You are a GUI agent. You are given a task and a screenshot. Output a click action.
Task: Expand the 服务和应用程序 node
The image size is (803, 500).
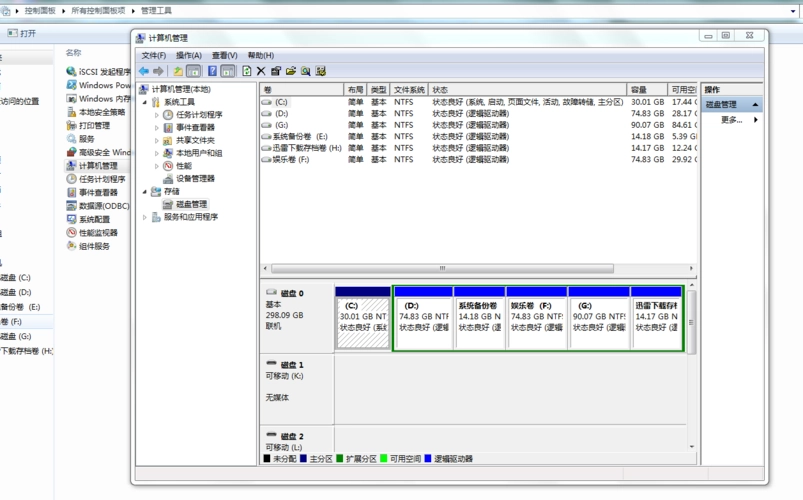(145, 217)
